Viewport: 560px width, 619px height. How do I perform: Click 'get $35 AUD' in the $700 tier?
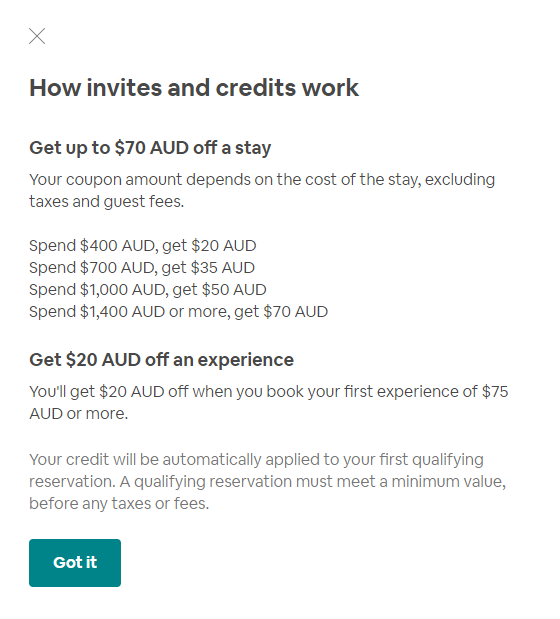pyautogui.click(x=208, y=268)
